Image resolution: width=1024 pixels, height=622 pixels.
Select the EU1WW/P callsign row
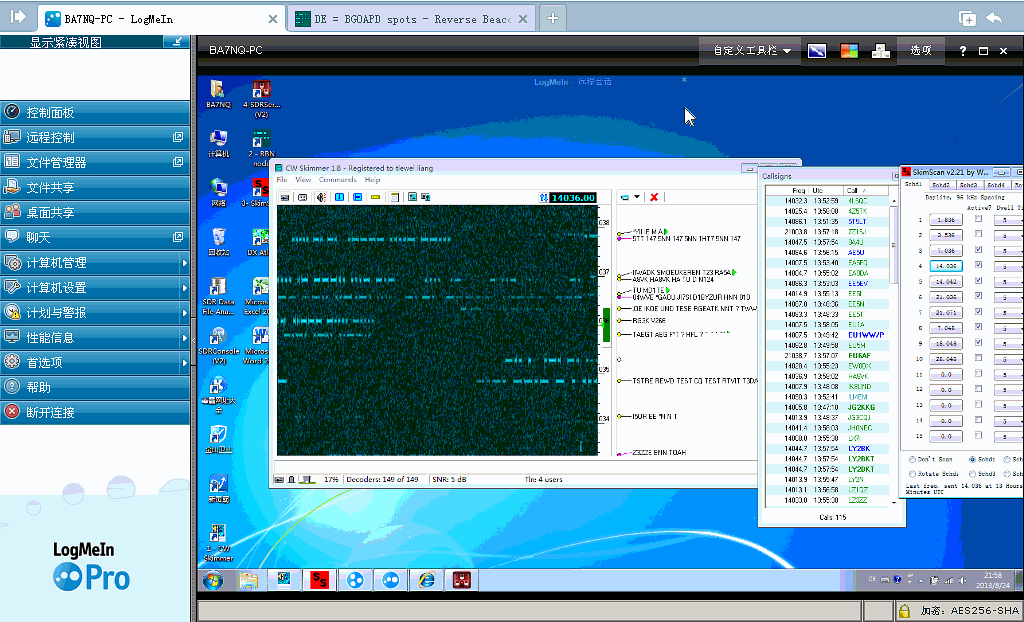coord(827,335)
